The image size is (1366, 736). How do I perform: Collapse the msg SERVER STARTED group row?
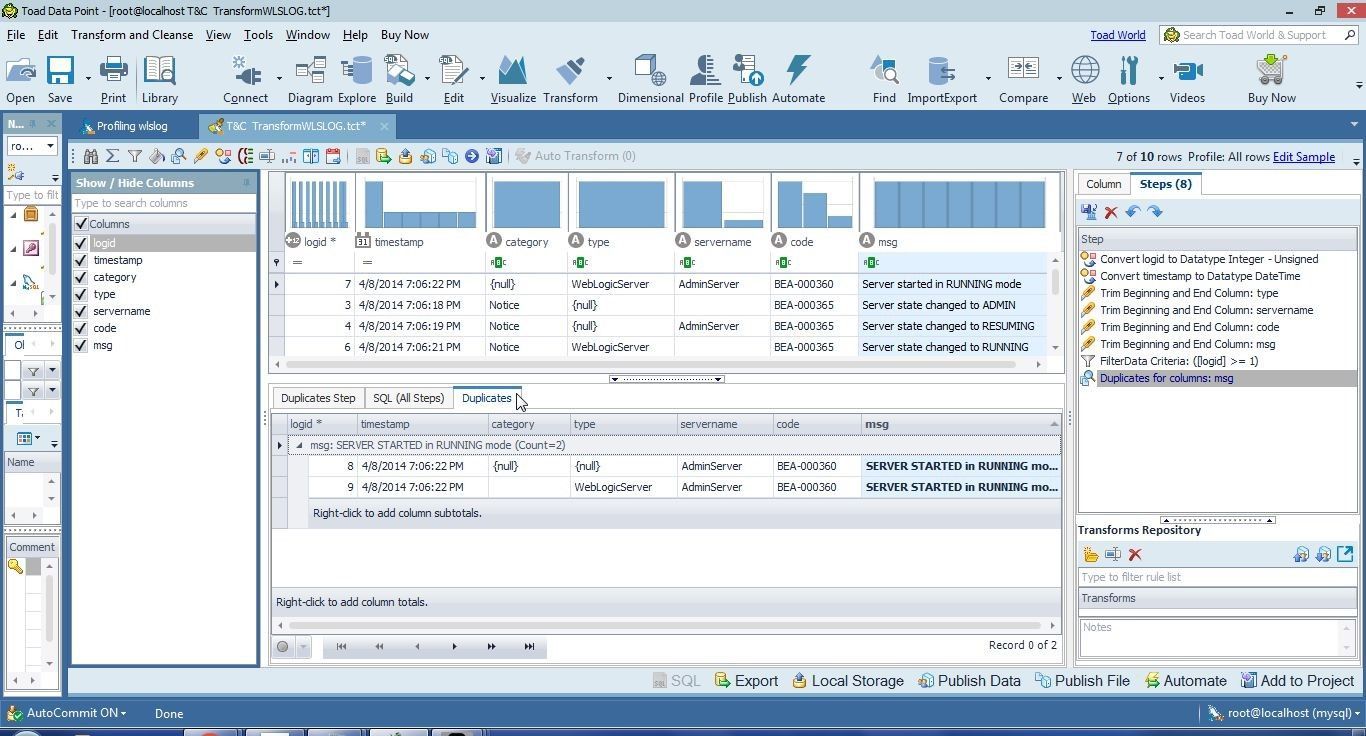(x=299, y=445)
